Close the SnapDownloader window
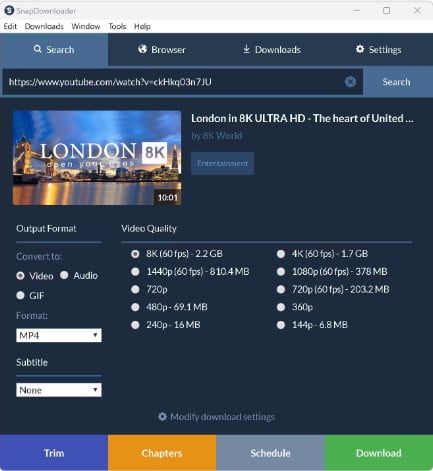Image resolution: width=433 pixels, height=471 pixels. [417, 11]
